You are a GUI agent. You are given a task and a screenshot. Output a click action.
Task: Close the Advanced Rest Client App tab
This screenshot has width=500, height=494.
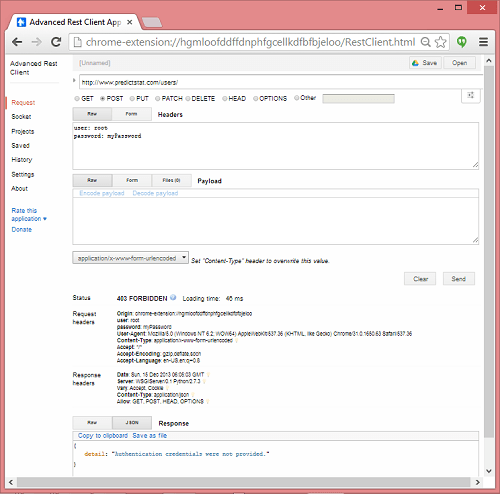pos(130,22)
